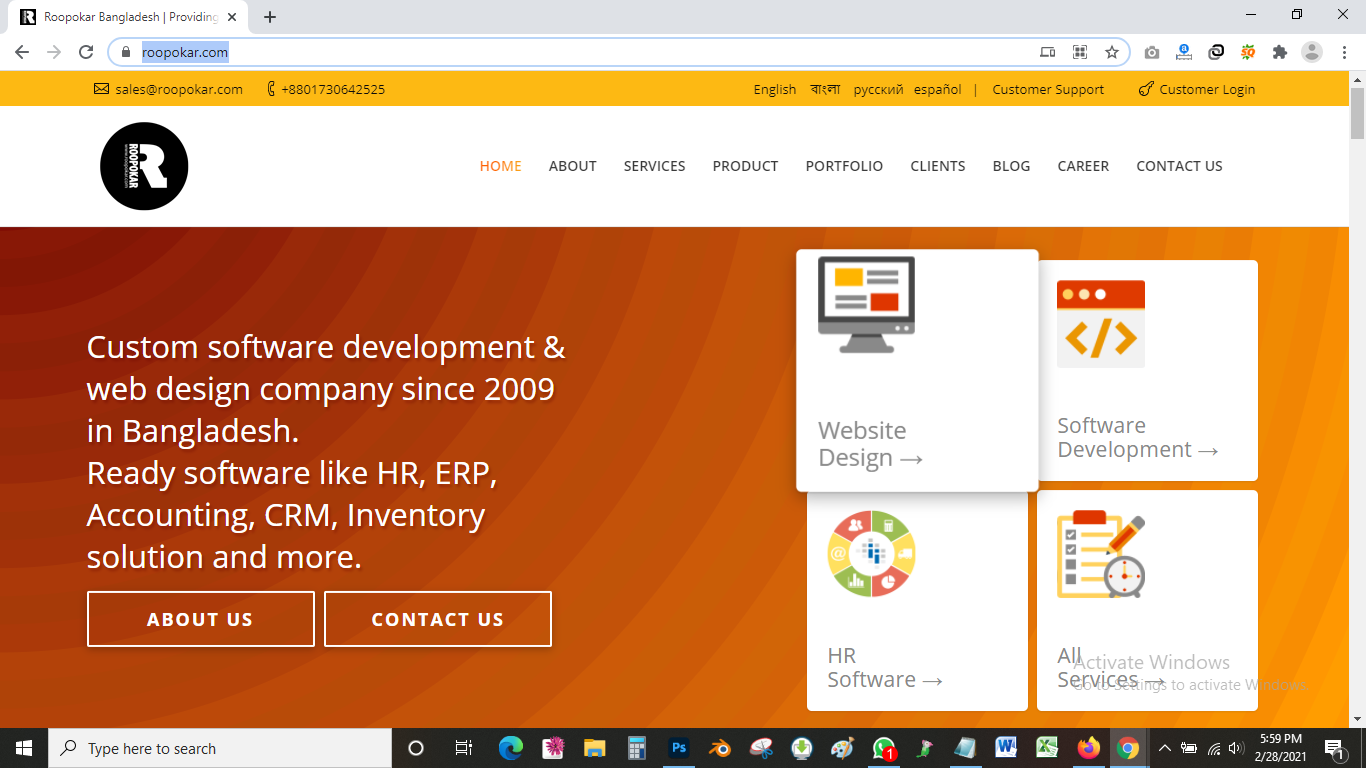
Task: Click the Website Design monitor icon
Action: coord(866,305)
